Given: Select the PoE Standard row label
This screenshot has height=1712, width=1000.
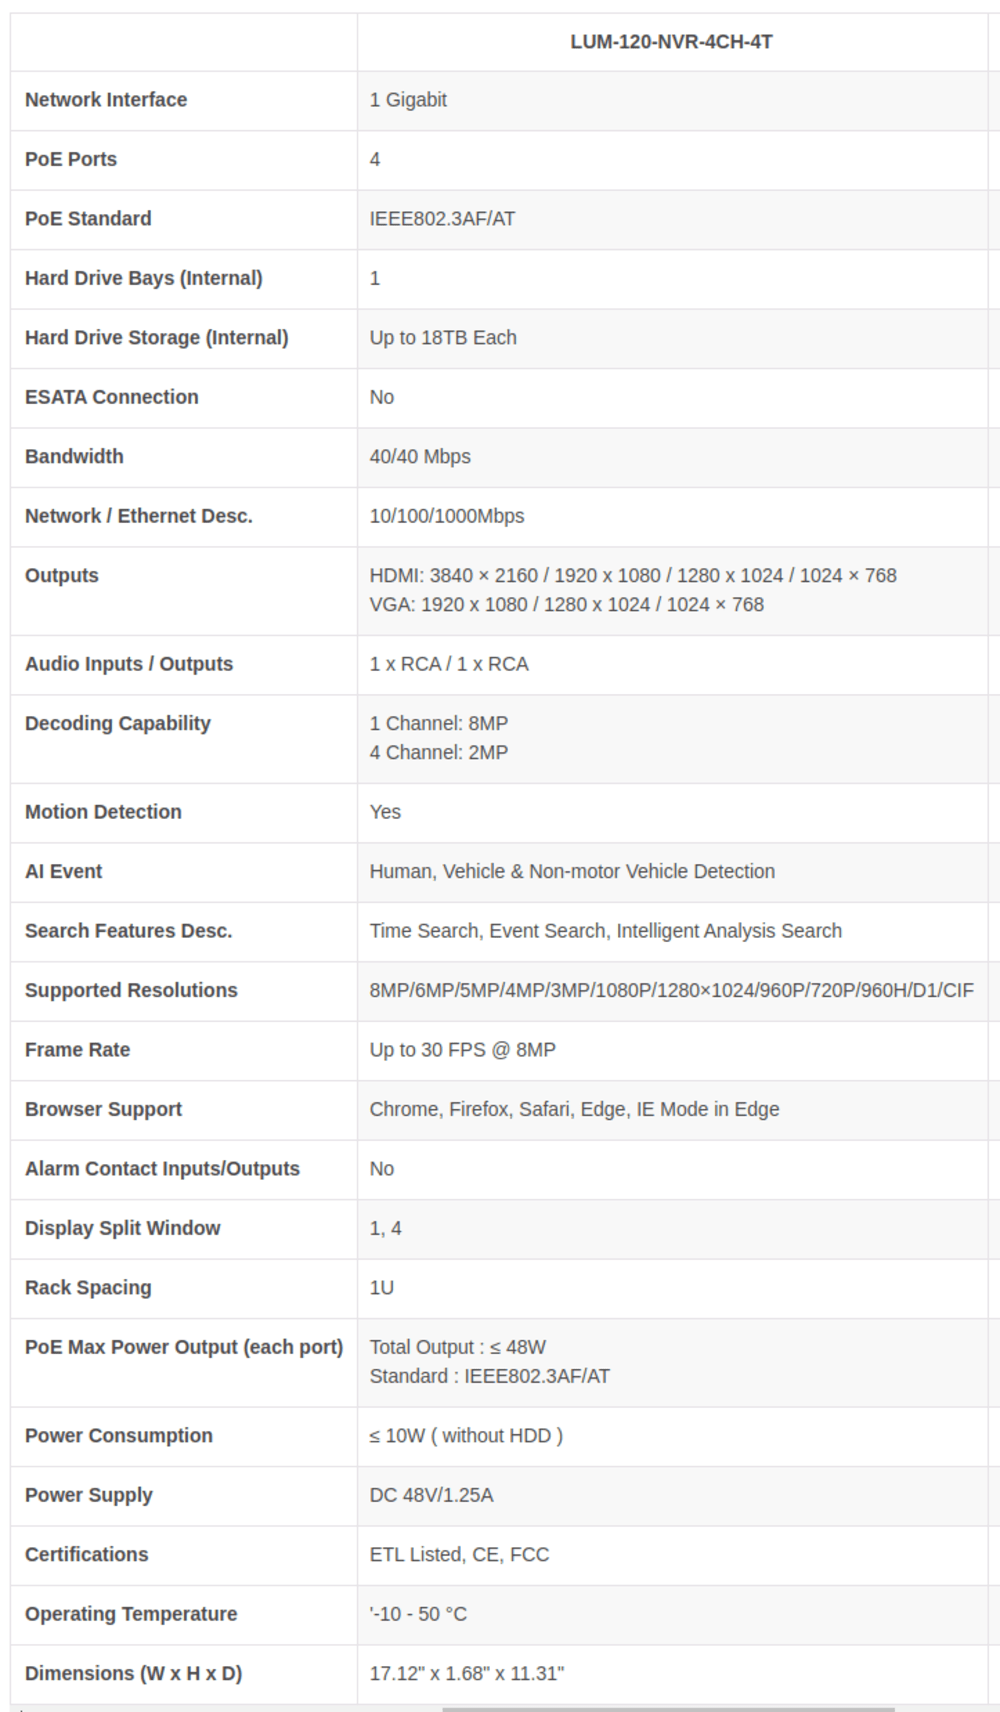Looking at the screenshot, I should click(88, 219).
